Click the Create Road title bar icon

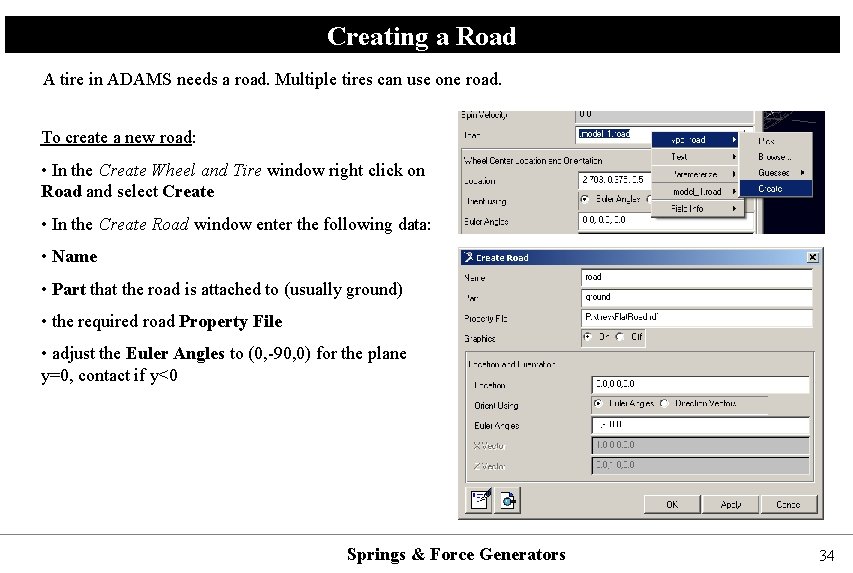(x=468, y=257)
